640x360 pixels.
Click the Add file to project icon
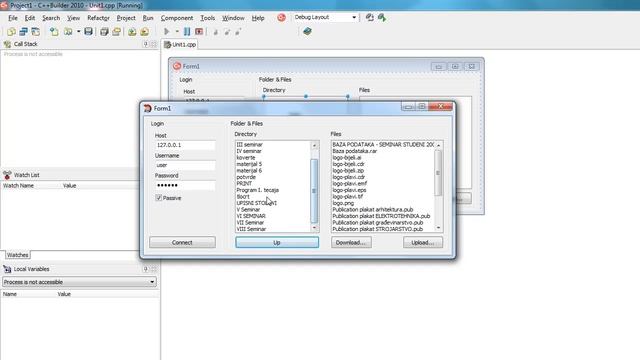click(x=132, y=31)
